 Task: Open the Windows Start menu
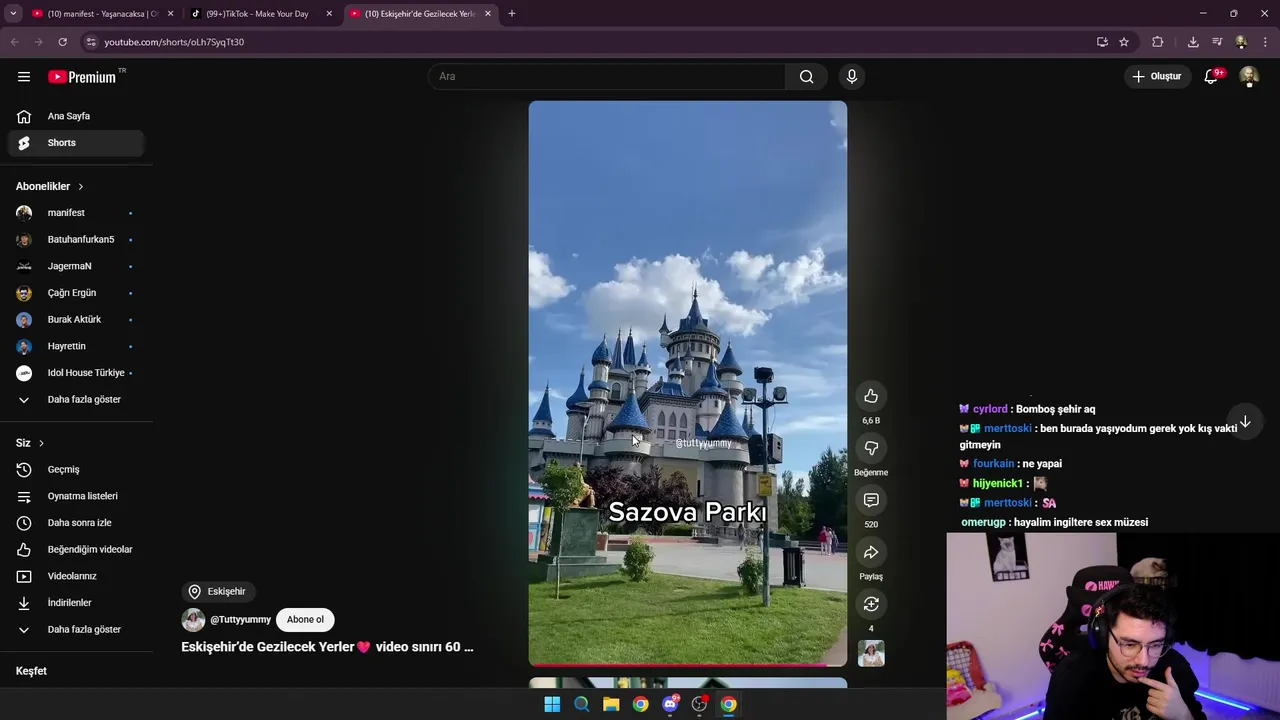(552, 704)
